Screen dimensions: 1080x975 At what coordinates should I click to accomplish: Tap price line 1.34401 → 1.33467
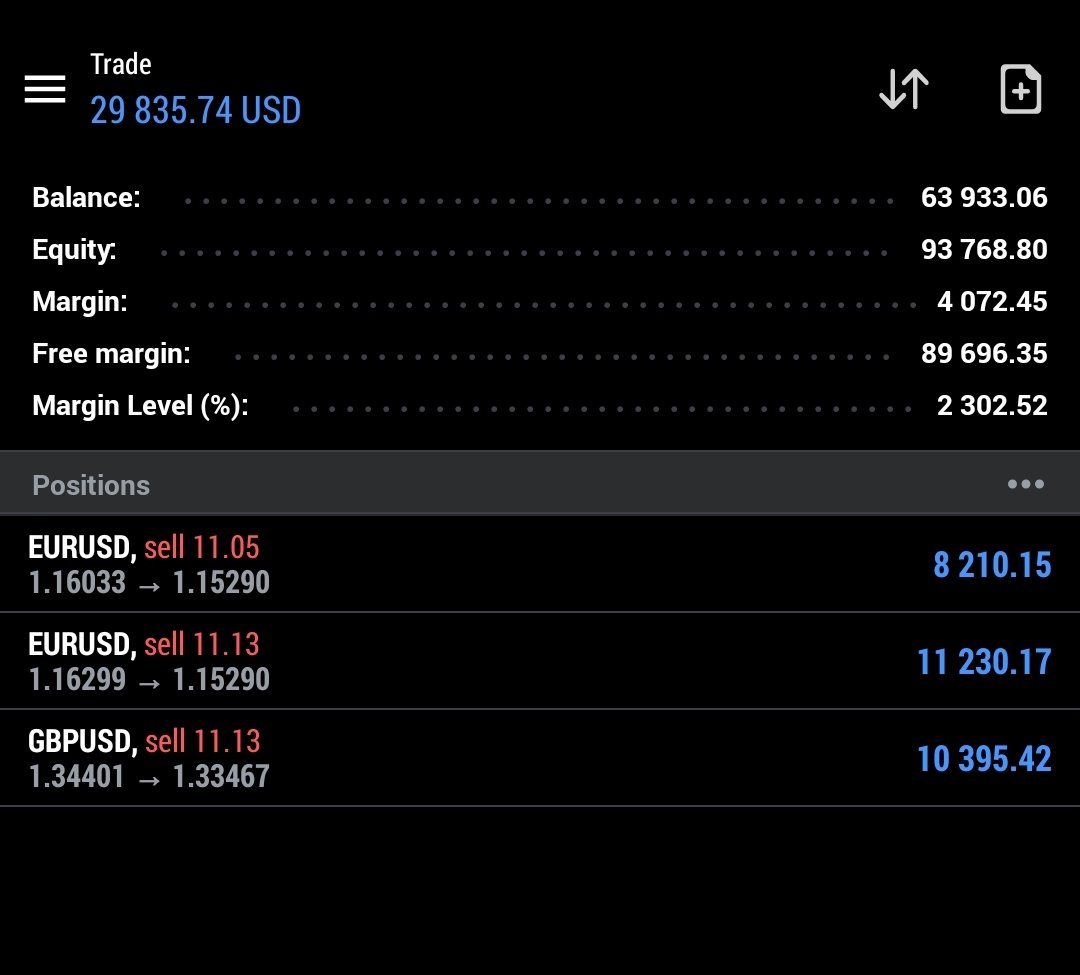point(149,777)
